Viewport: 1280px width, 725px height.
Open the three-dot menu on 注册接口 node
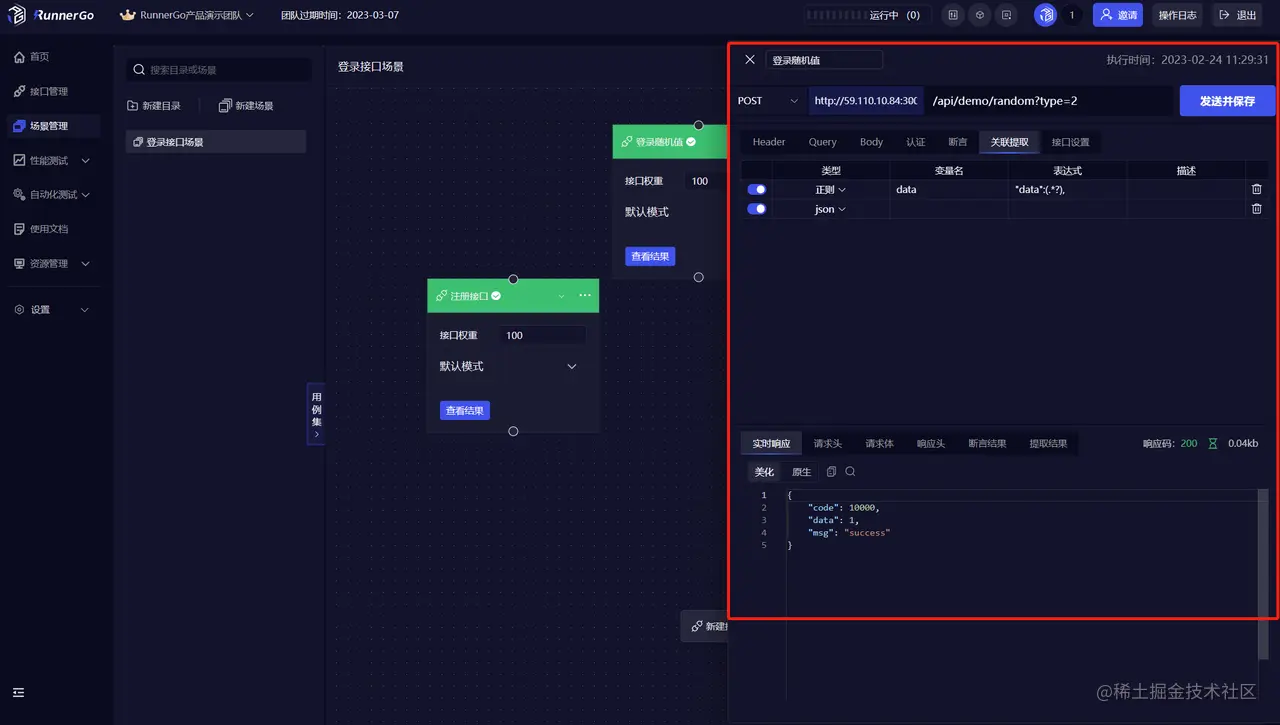pyautogui.click(x=585, y=296)
